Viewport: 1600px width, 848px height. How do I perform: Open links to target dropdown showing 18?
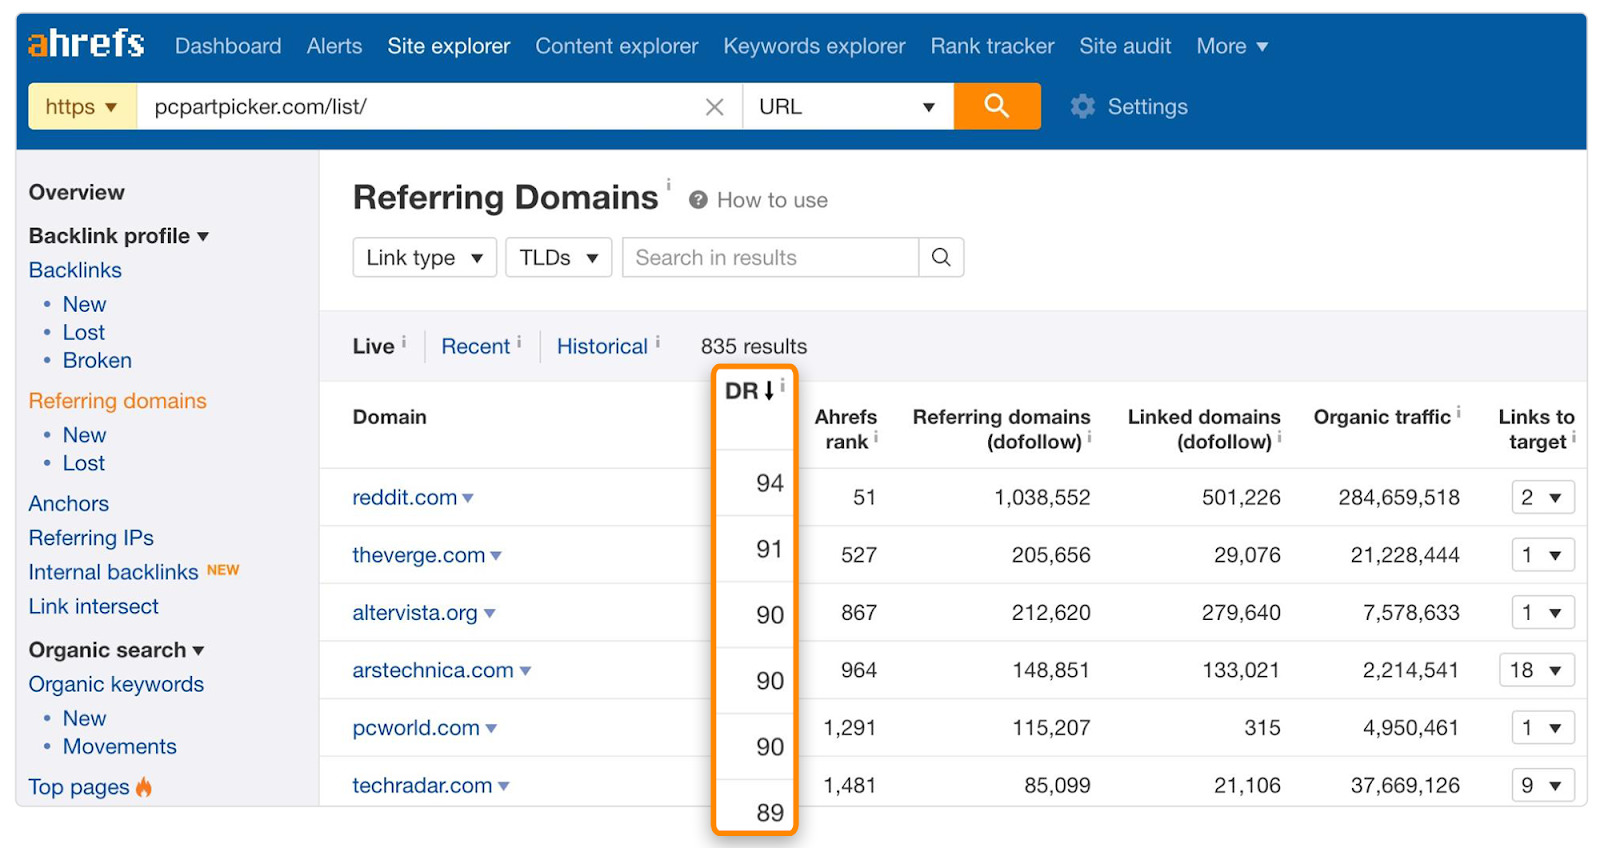pyautogui.click(x=1537, y=670)
